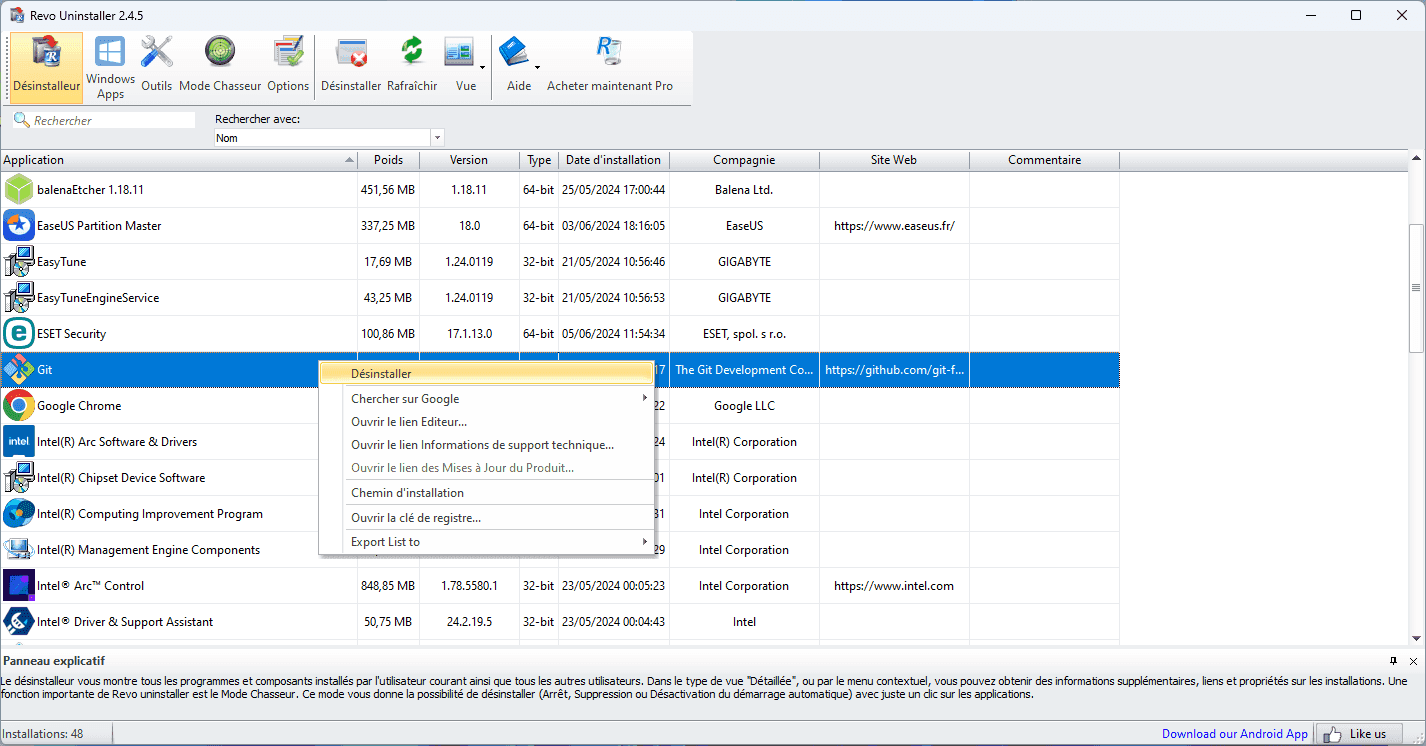
Task: Click https://www.easeus.fr/ cell
Action: (894, 225)
